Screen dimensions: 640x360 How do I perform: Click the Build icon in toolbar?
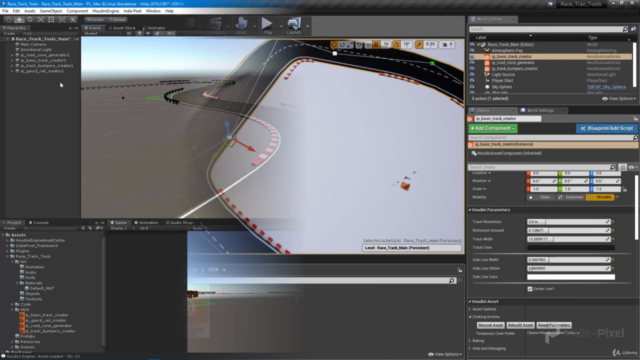241,24
